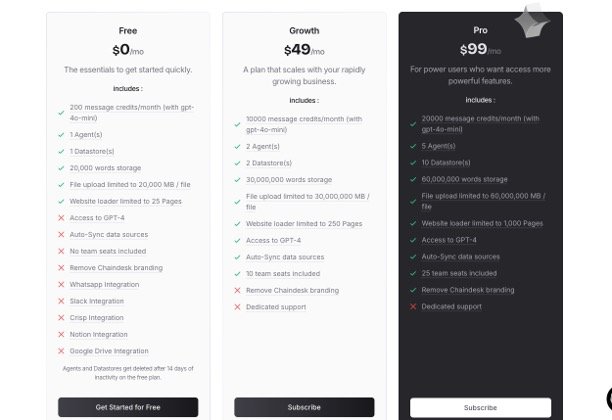This screenshot has width=612, height=420.
Task: Click the red X next to Slack Integration
Action: [x=62, y=301]
